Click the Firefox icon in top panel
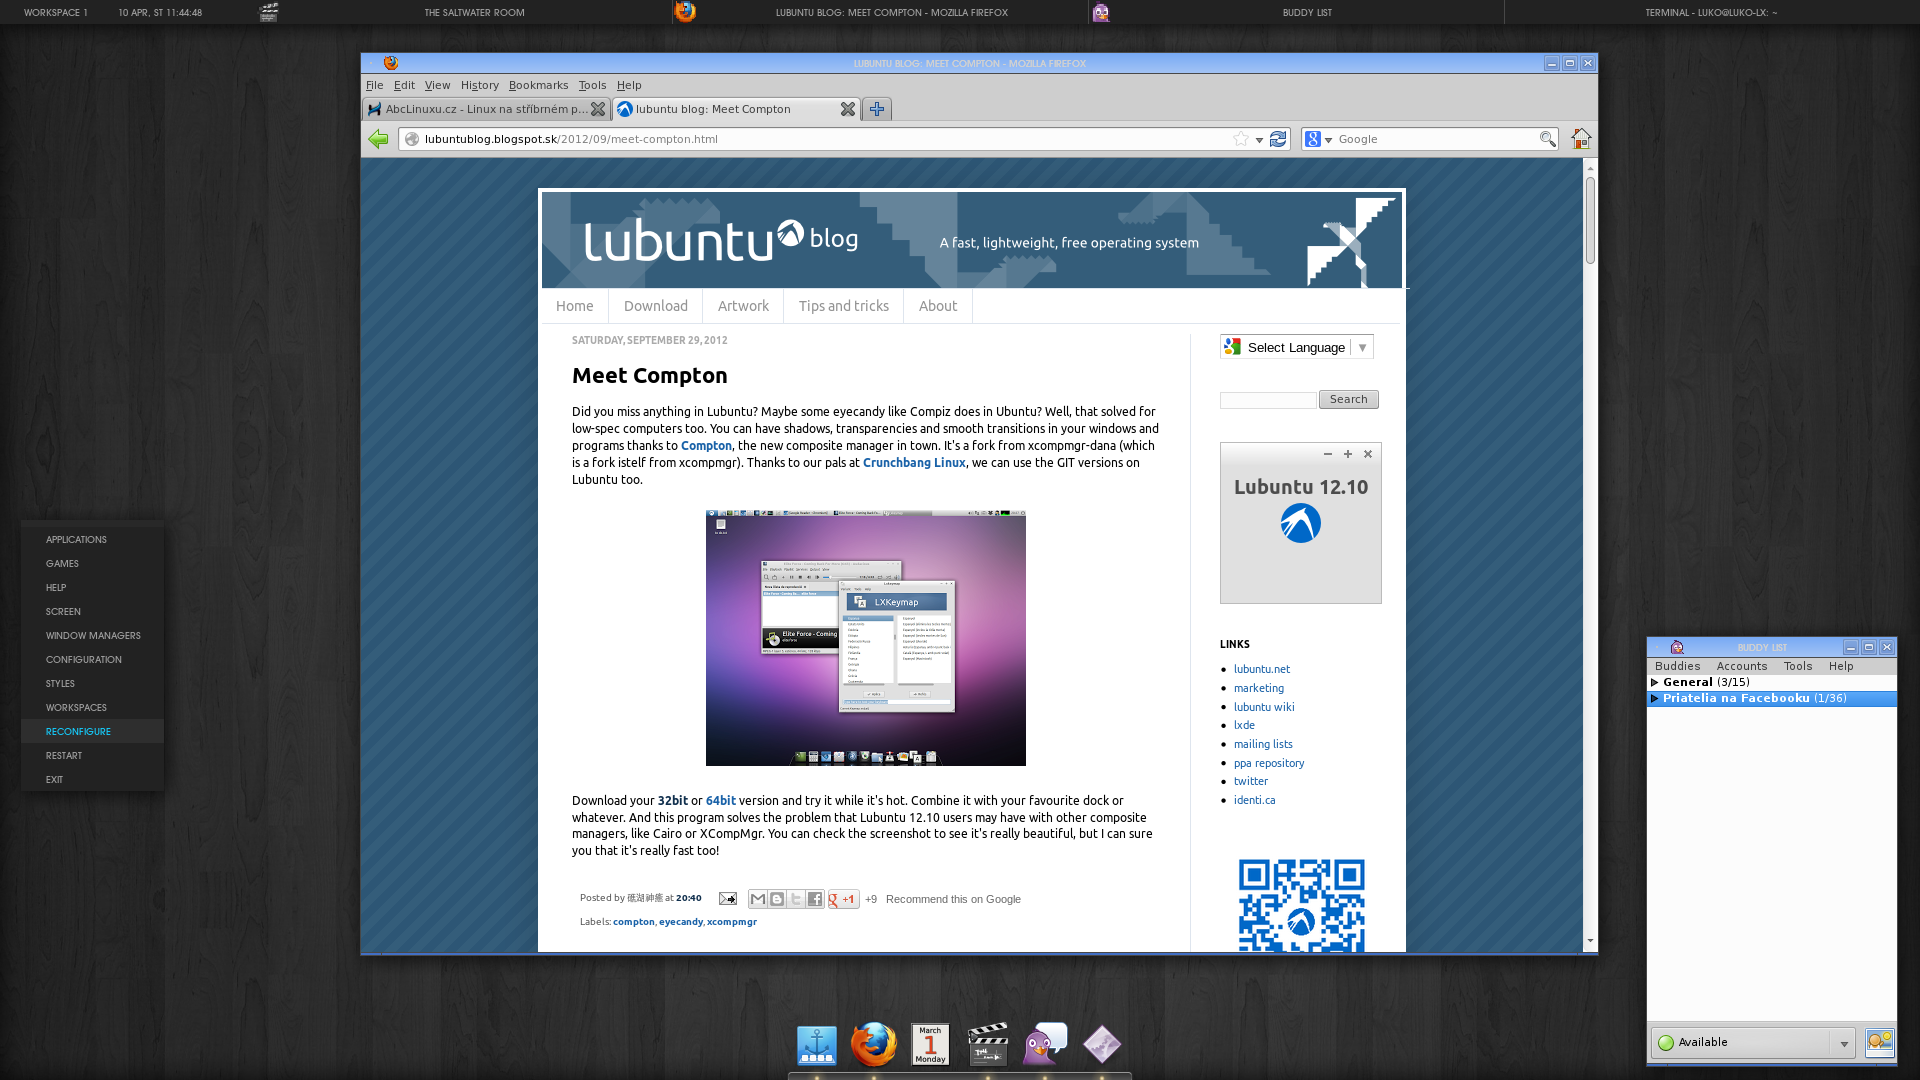This screenshot has width=1920, height=1080. coord(685,12)
